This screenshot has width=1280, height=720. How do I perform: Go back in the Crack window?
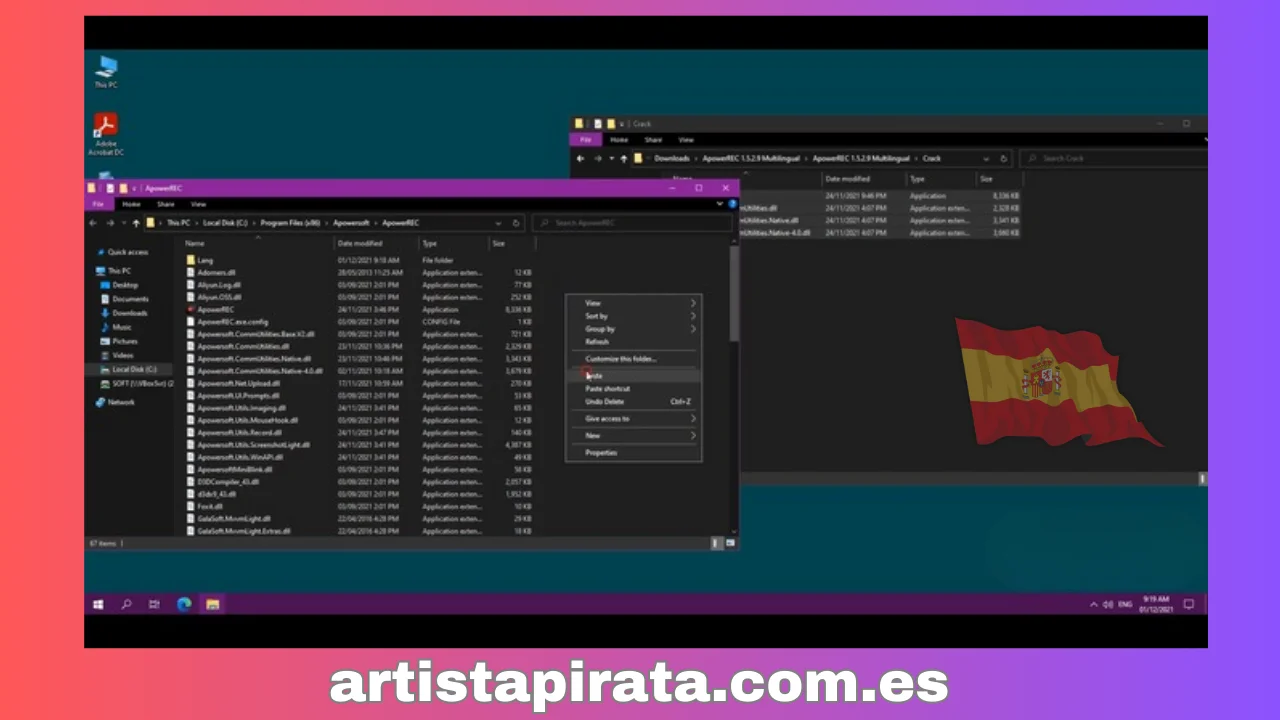(x=581, y=158)
